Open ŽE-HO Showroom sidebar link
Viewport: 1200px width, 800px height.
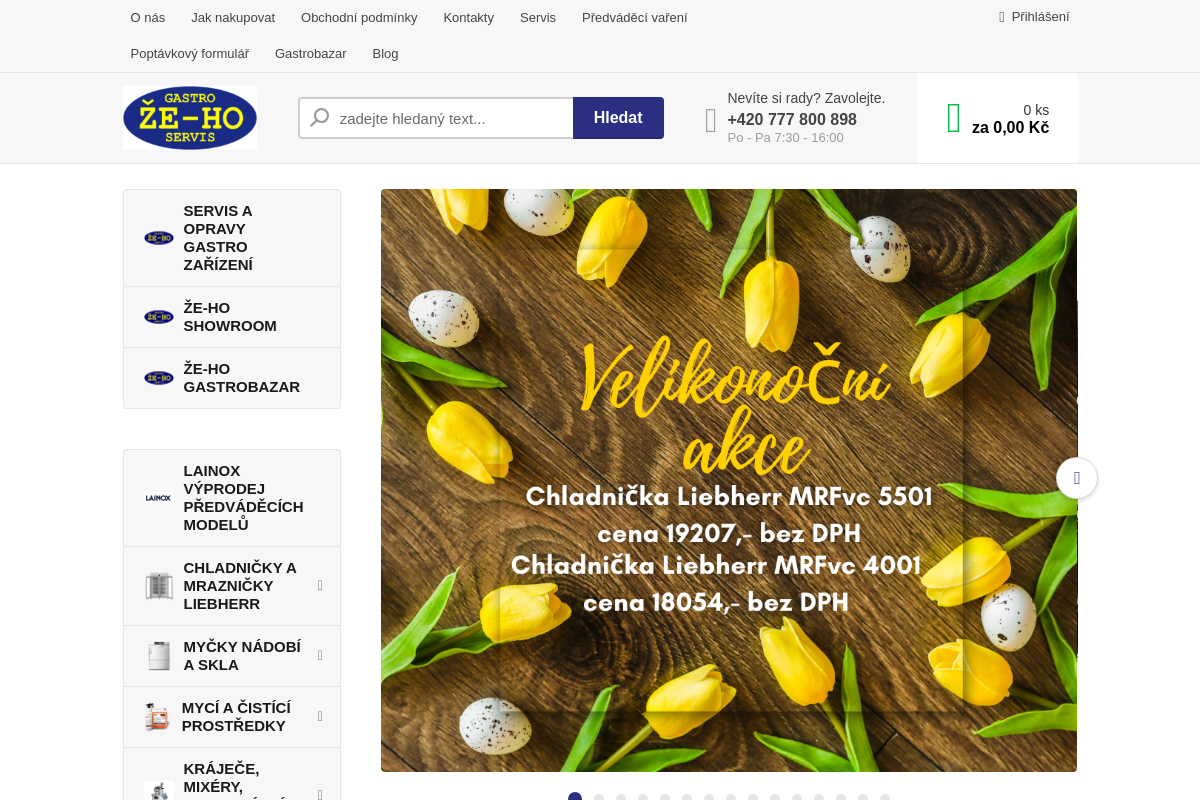click(232, 317)
